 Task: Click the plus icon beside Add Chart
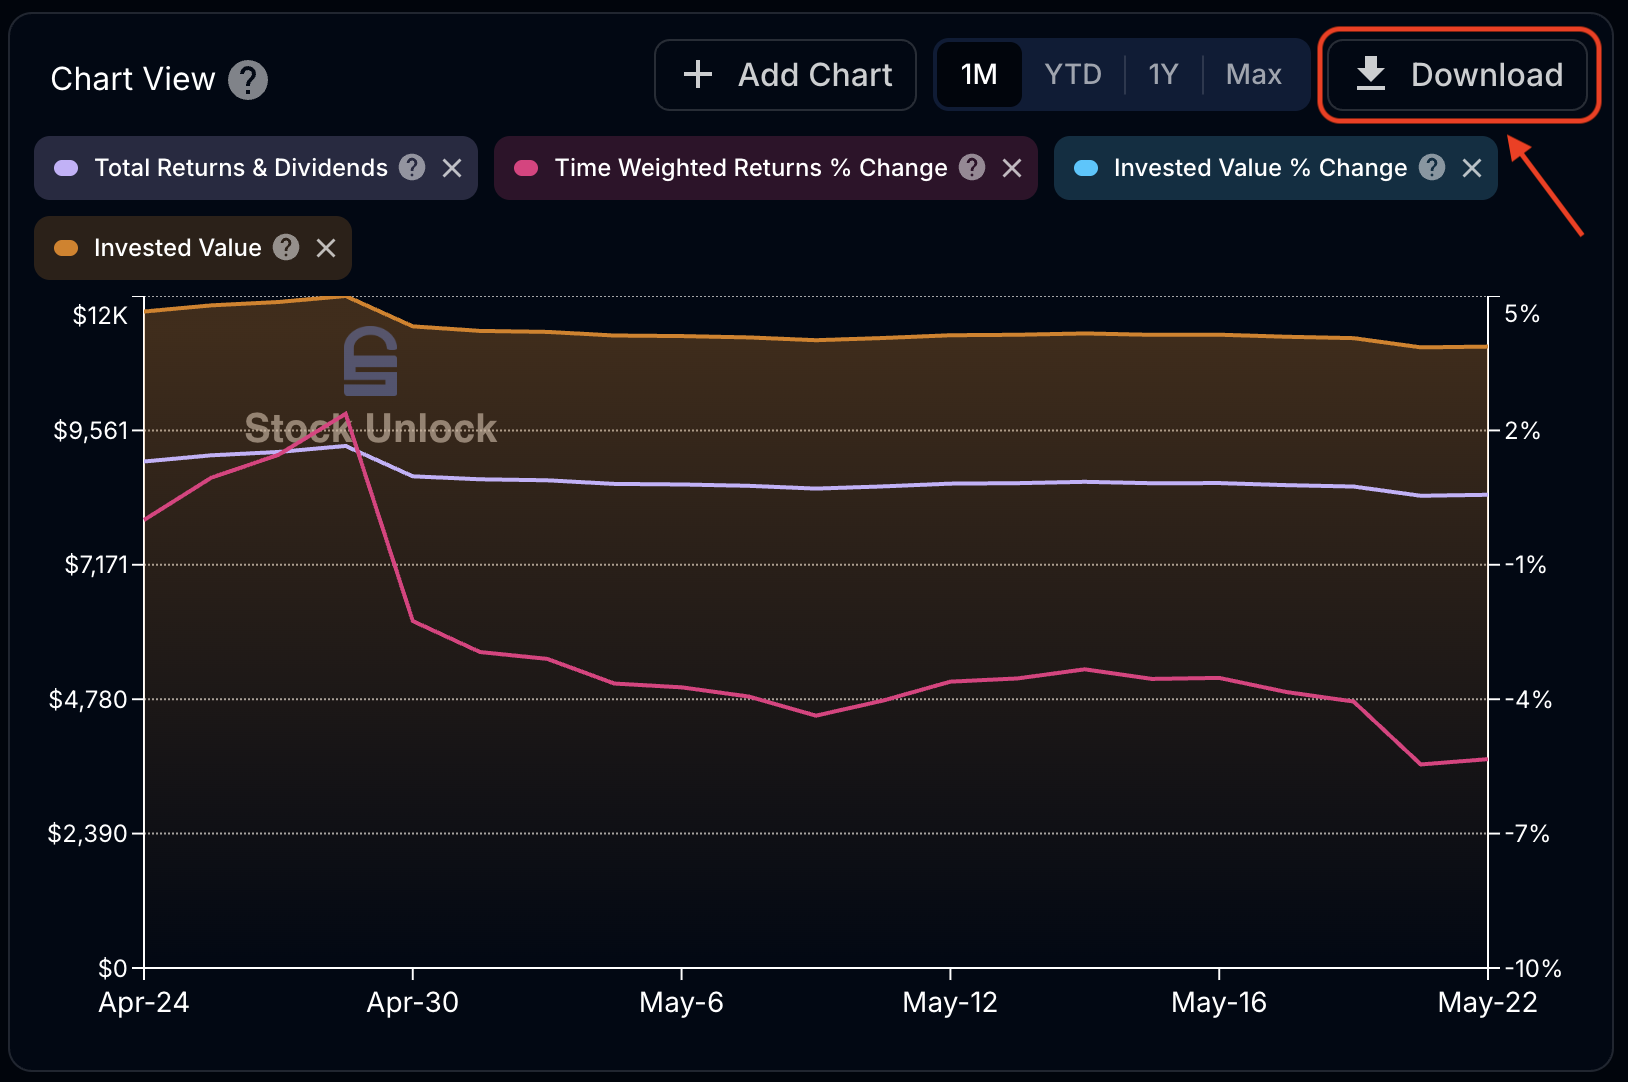(x=698, y=74)
